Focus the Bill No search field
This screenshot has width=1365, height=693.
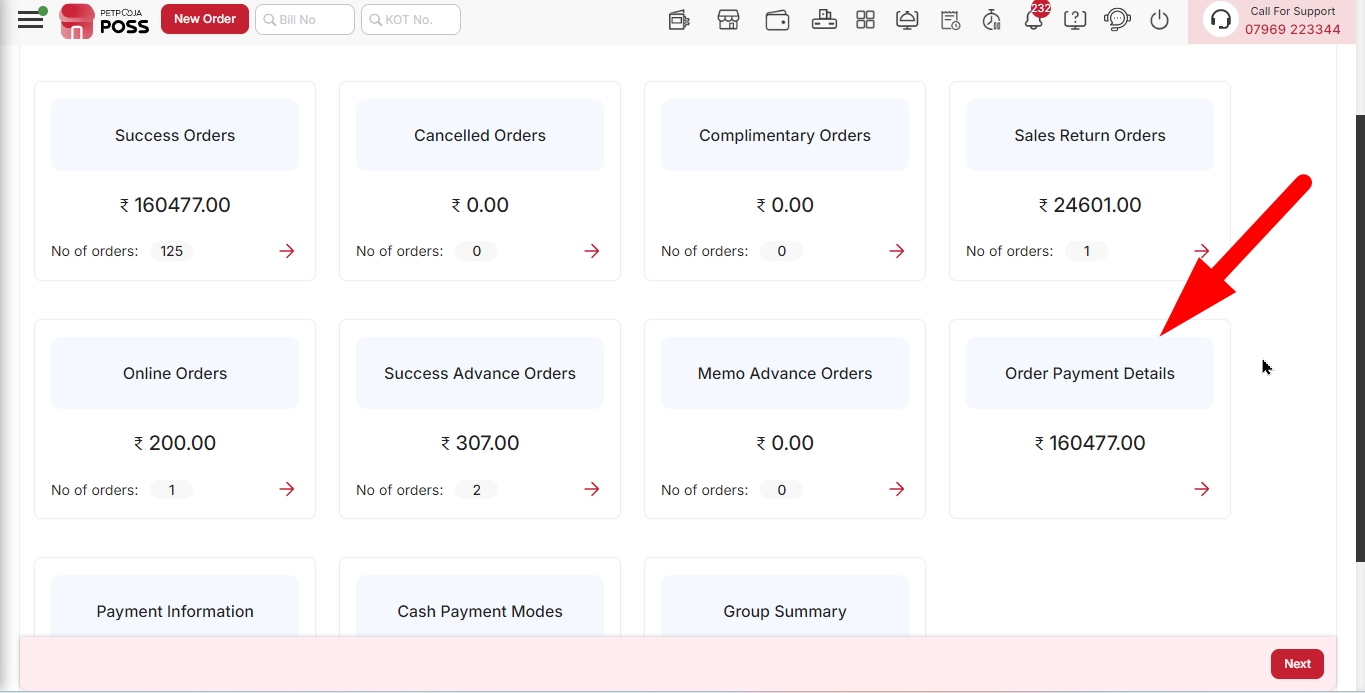[305, 19]
